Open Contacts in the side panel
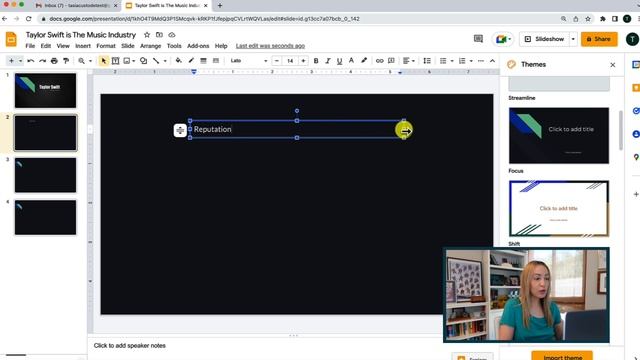Viewport: 640px width, 360px height. [636, 134]
